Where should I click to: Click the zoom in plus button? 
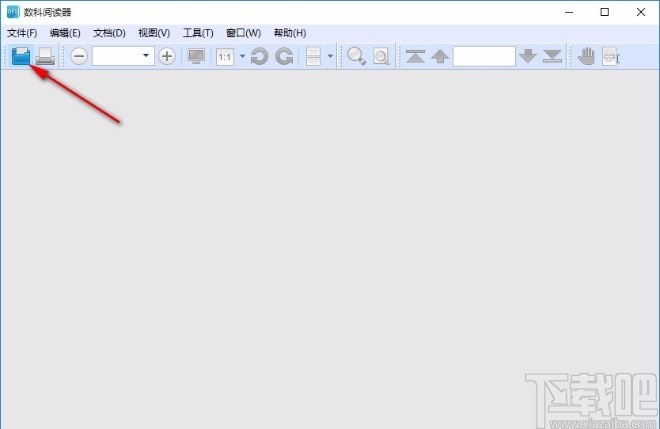pos(167,56)
